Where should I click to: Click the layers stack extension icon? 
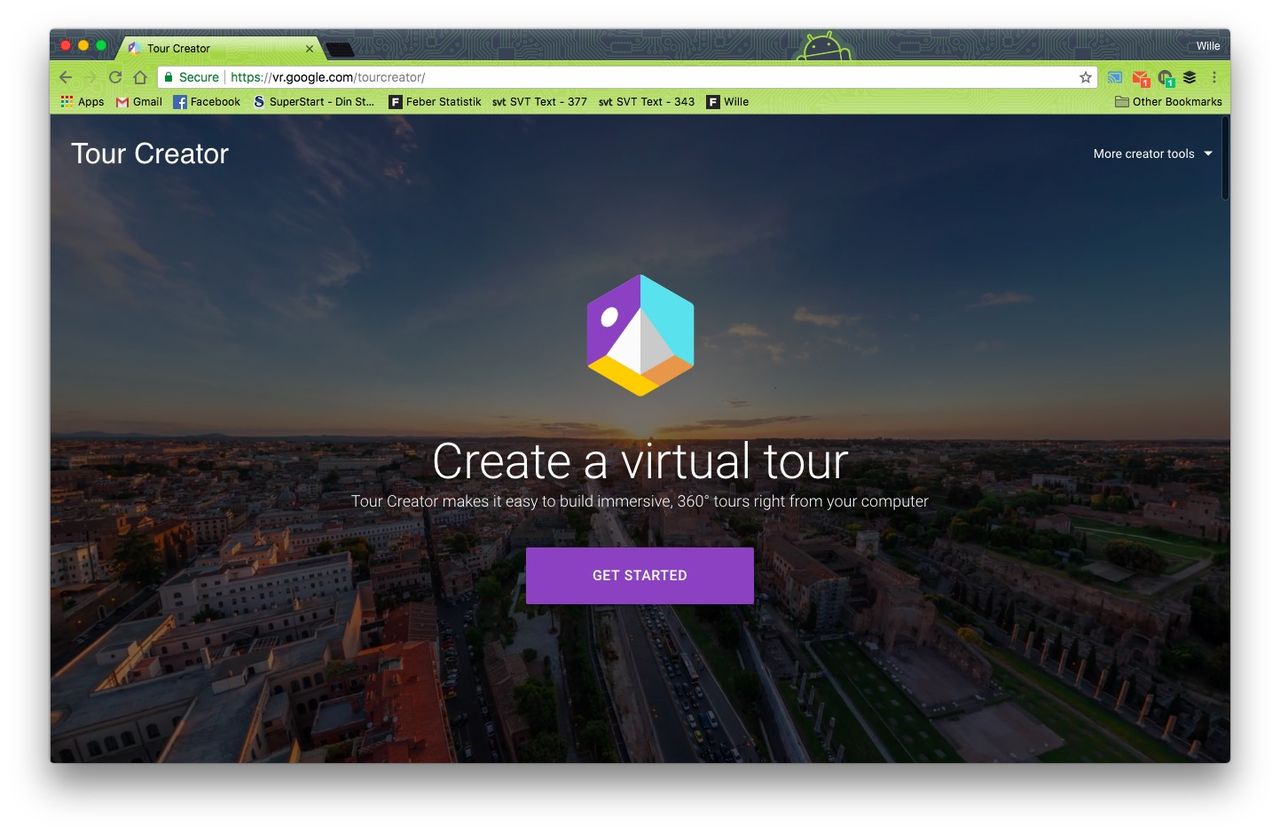1189,77
